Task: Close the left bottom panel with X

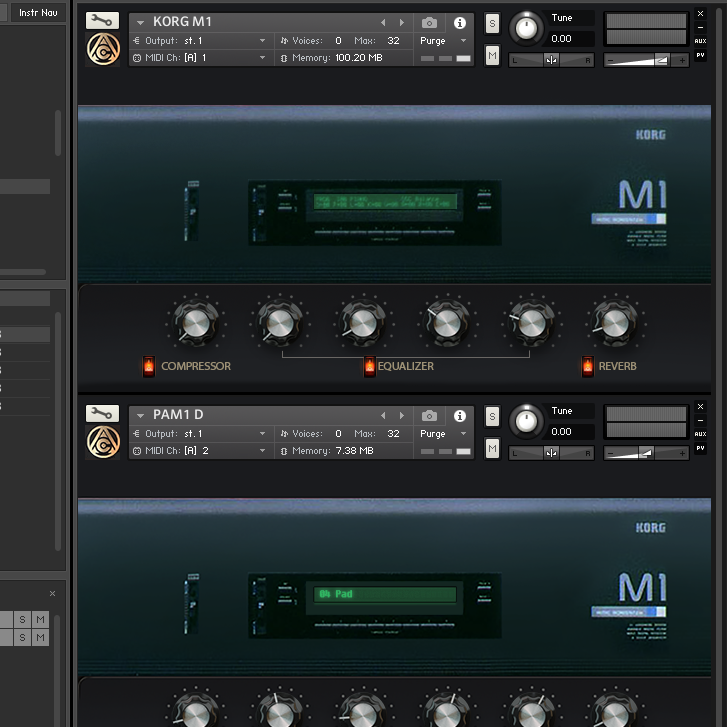Action: coord(52,593)
